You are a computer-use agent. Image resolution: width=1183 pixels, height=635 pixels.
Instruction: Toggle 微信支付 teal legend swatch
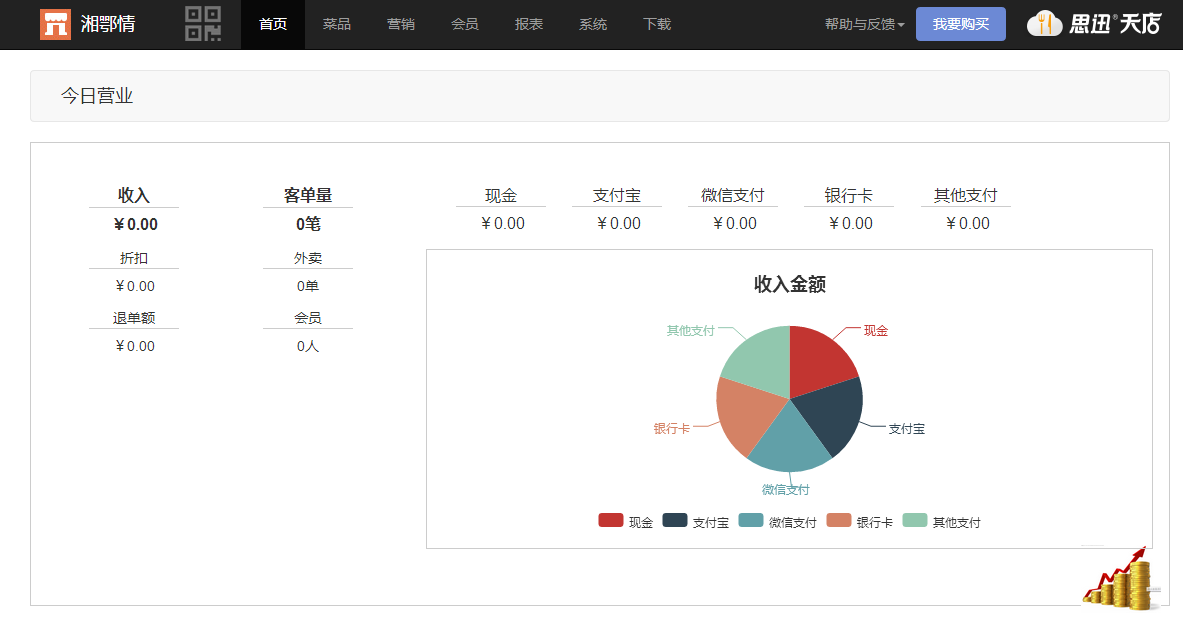751,520
